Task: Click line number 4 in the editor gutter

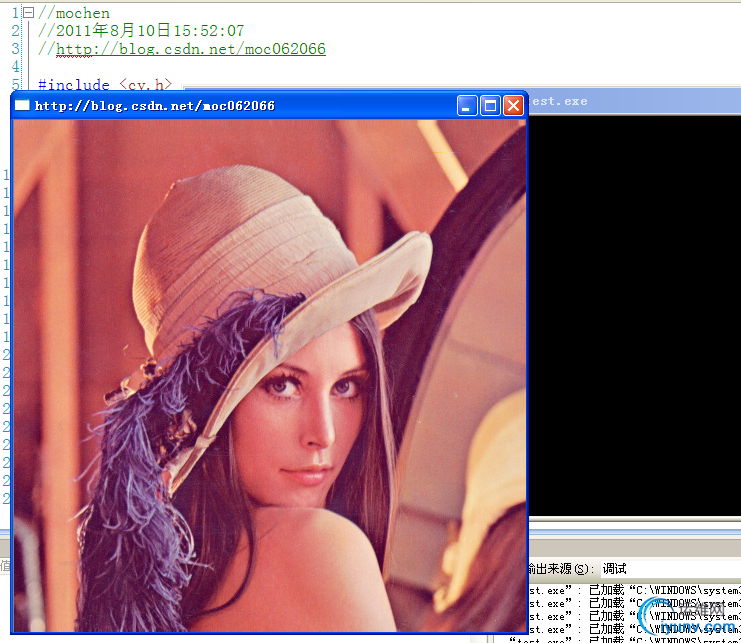Action: (x=16, y=66)
